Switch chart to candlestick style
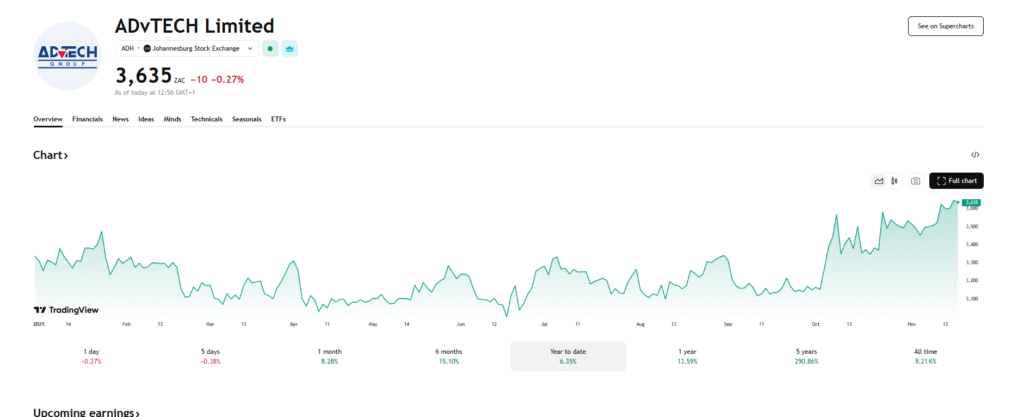1024x417 pixels. pyautogui.click(x=894, y=181)
